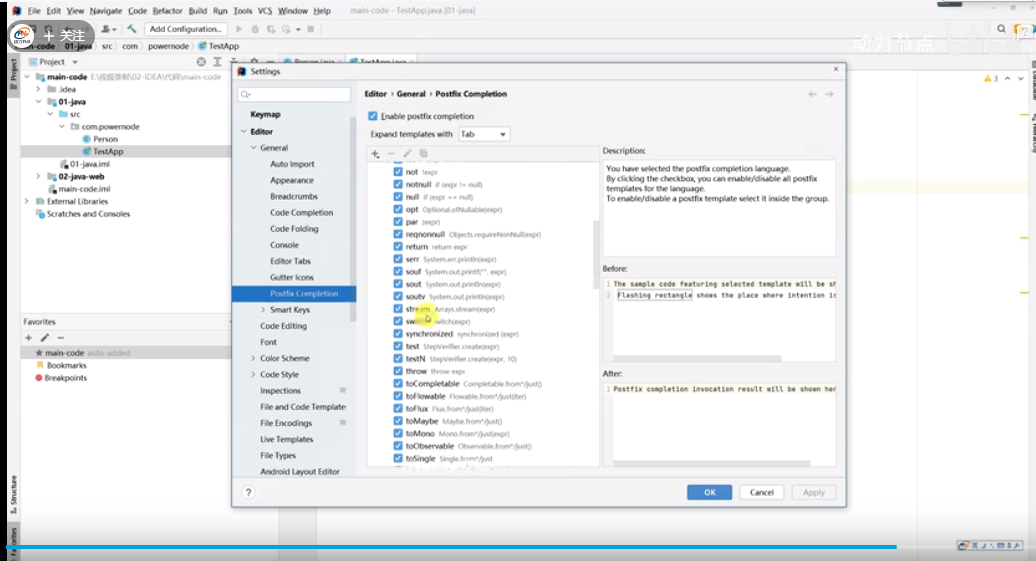Image resolution: width=1036 pixels, height=561 pixels.
Task: Open the Expand templates with Tab dropdown
Action: tap(484, 134)
